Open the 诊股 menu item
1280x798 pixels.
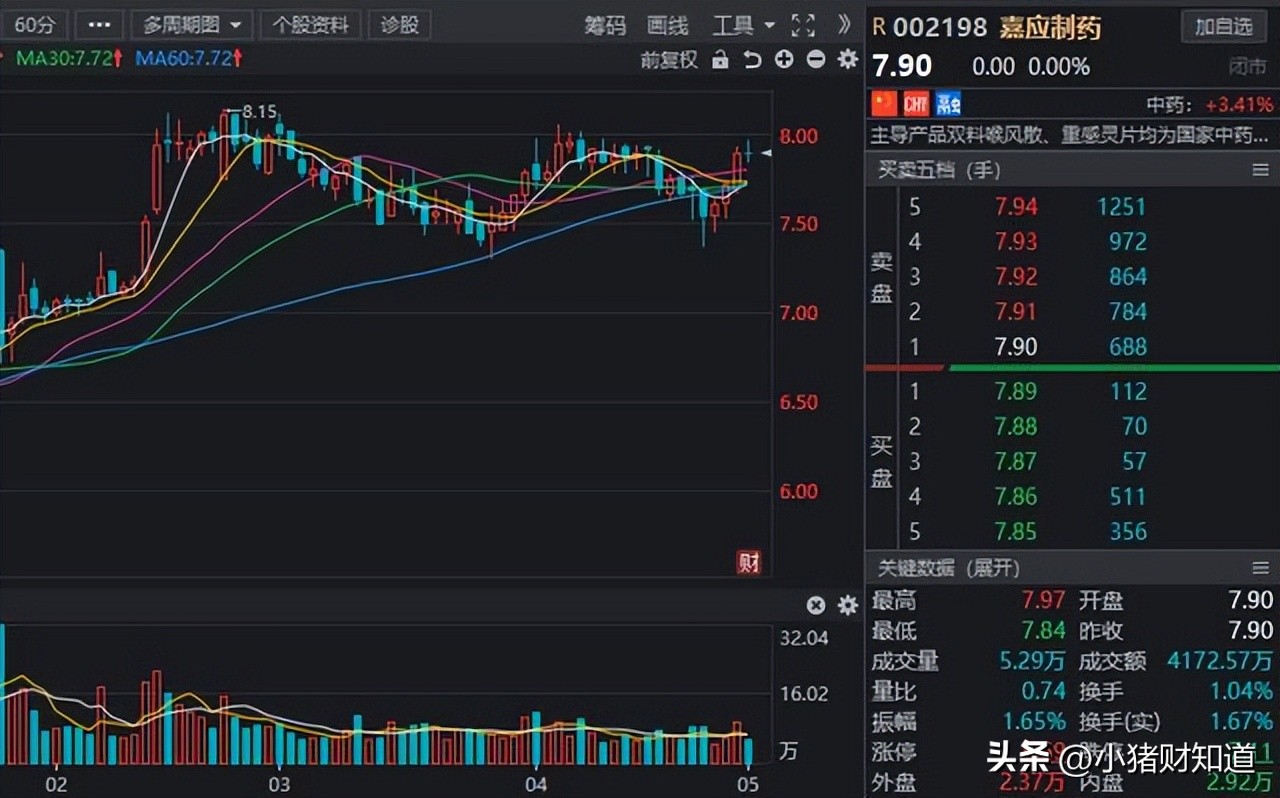point(399,24)
